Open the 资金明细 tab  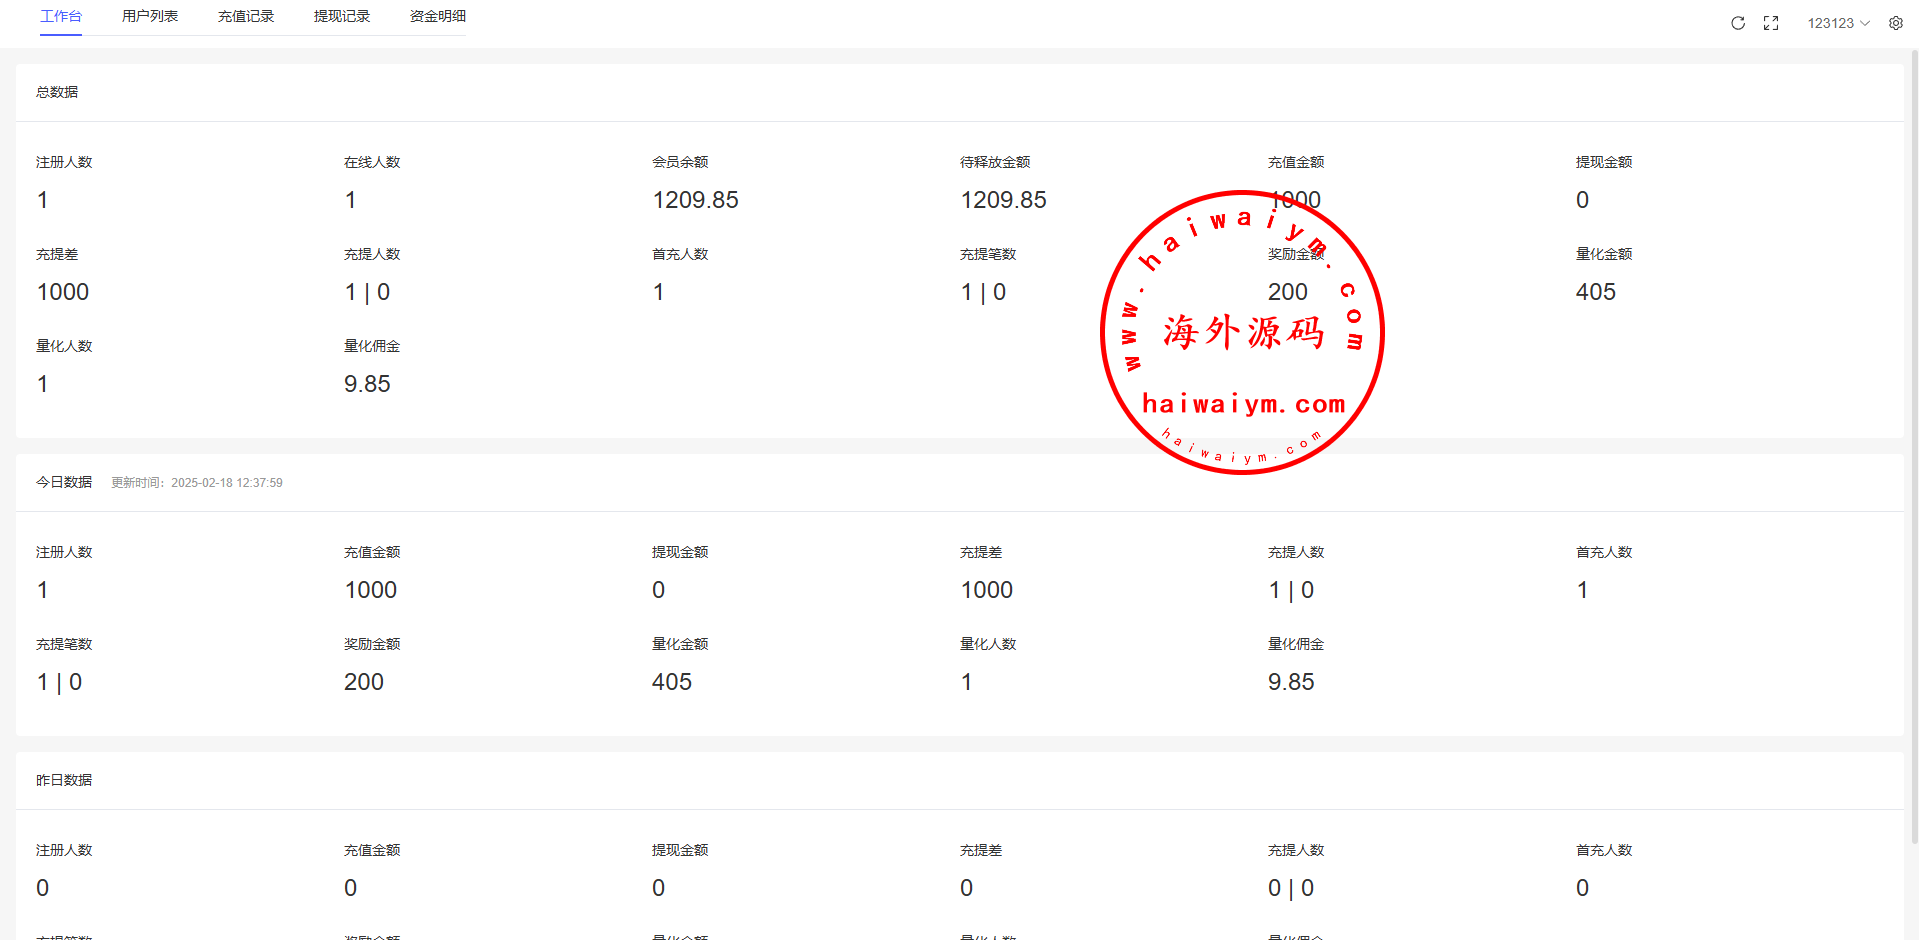(x=438, y=17)
